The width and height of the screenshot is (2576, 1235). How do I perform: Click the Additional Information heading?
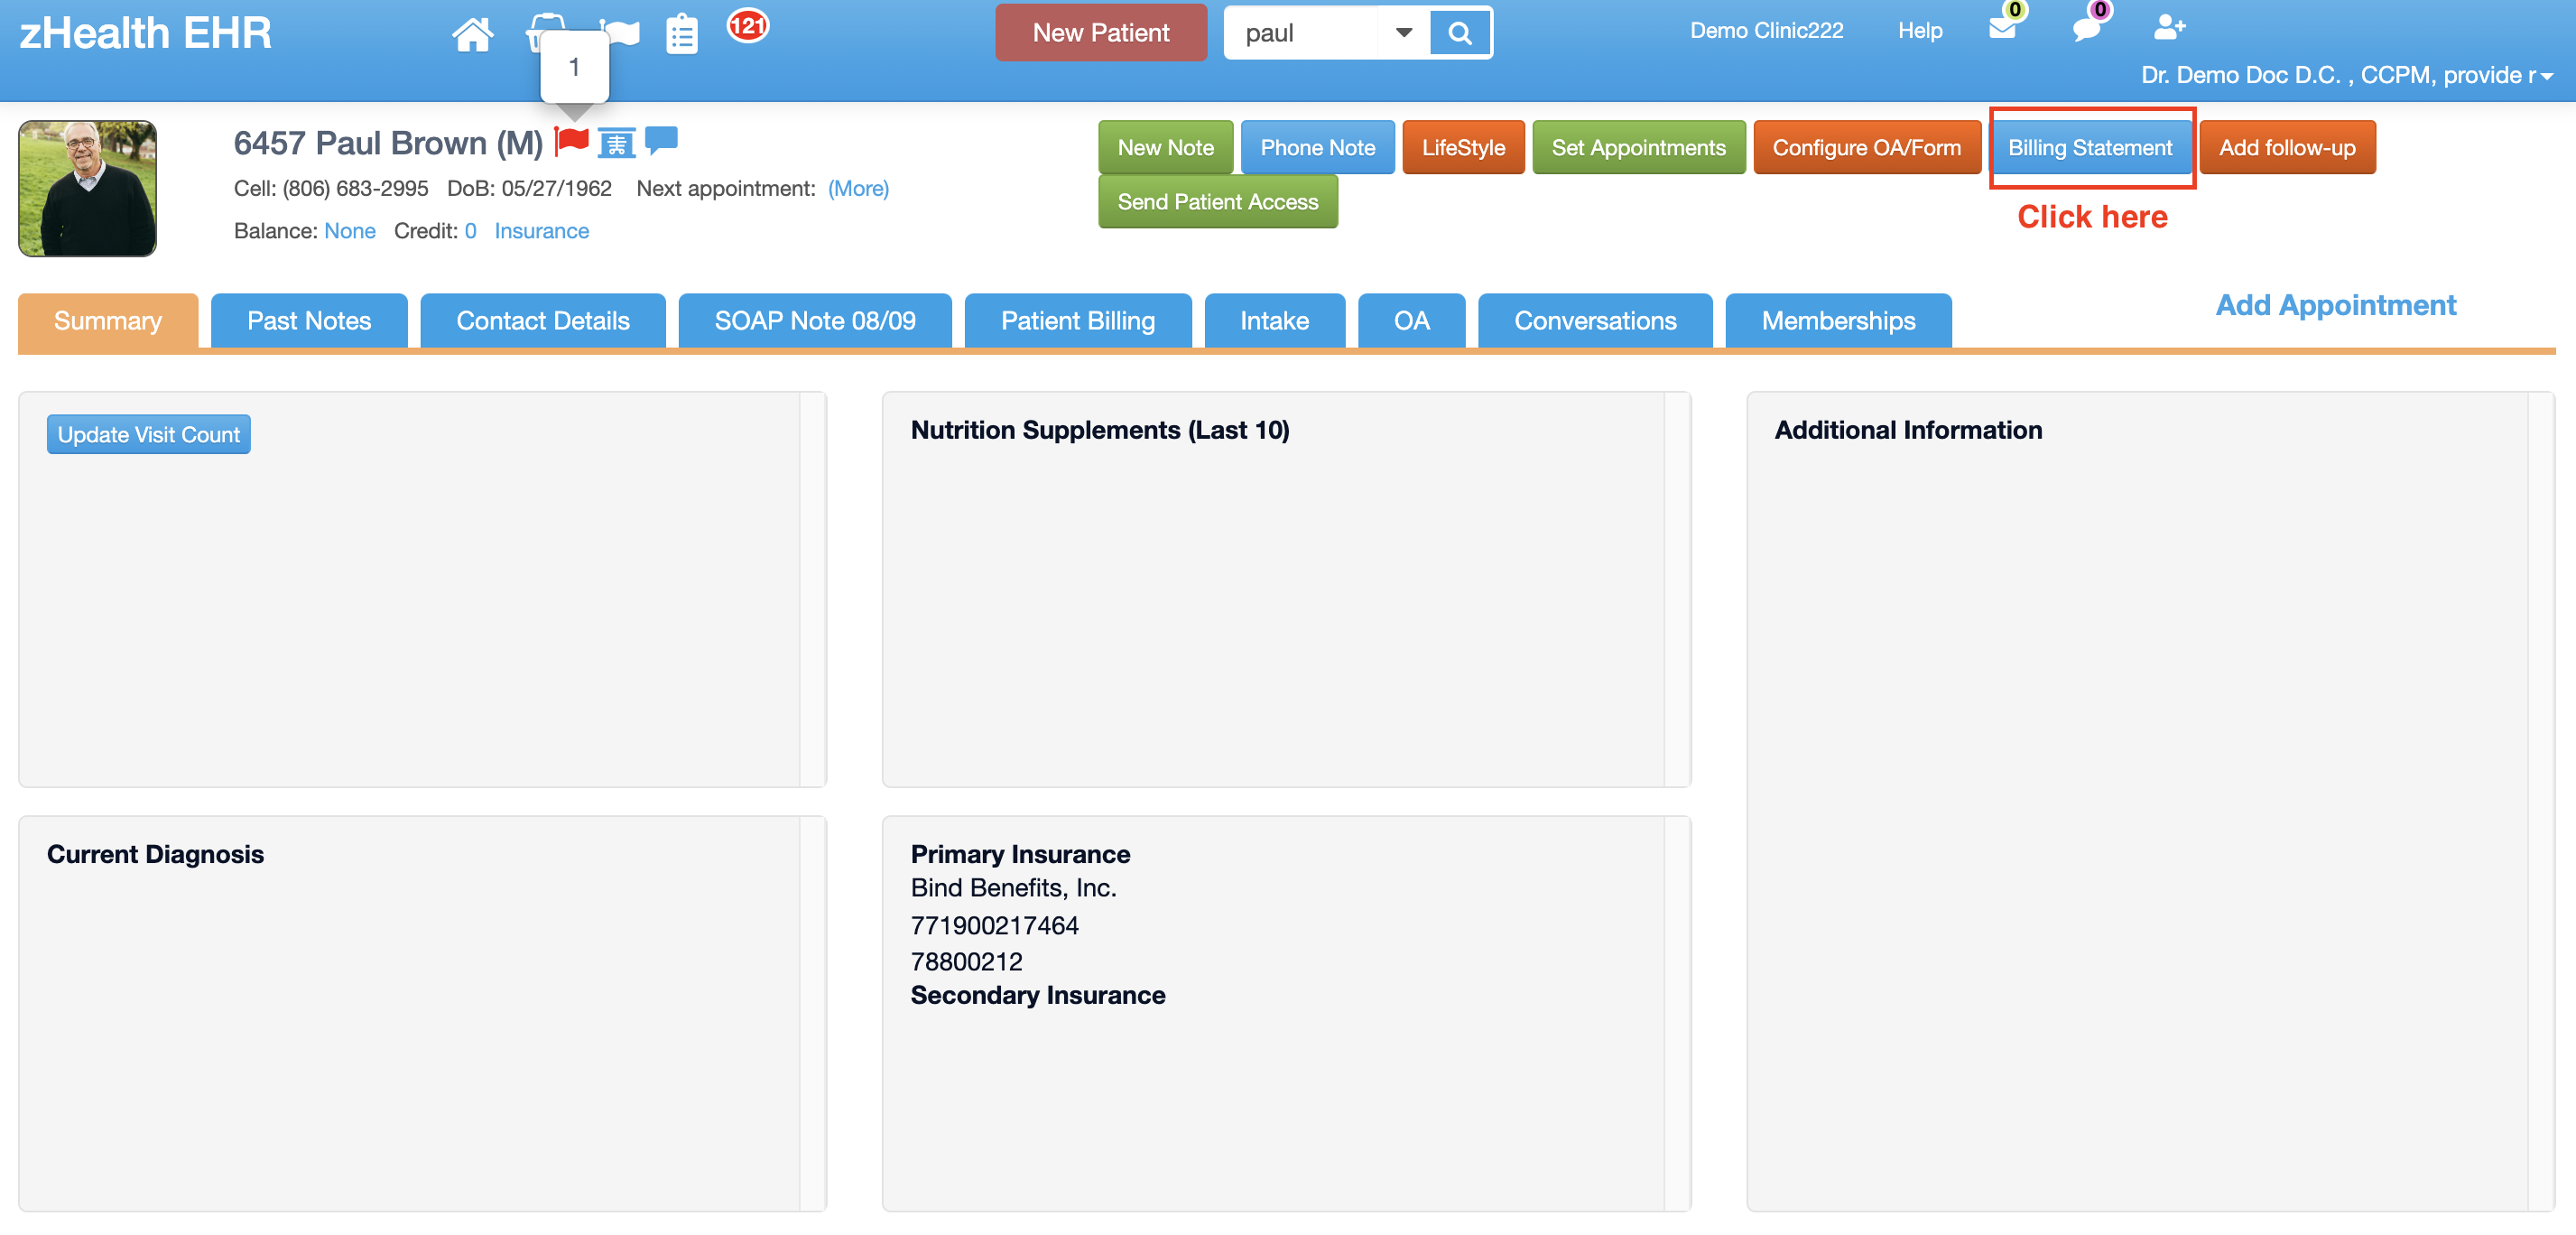click(x=1908, y=430)
